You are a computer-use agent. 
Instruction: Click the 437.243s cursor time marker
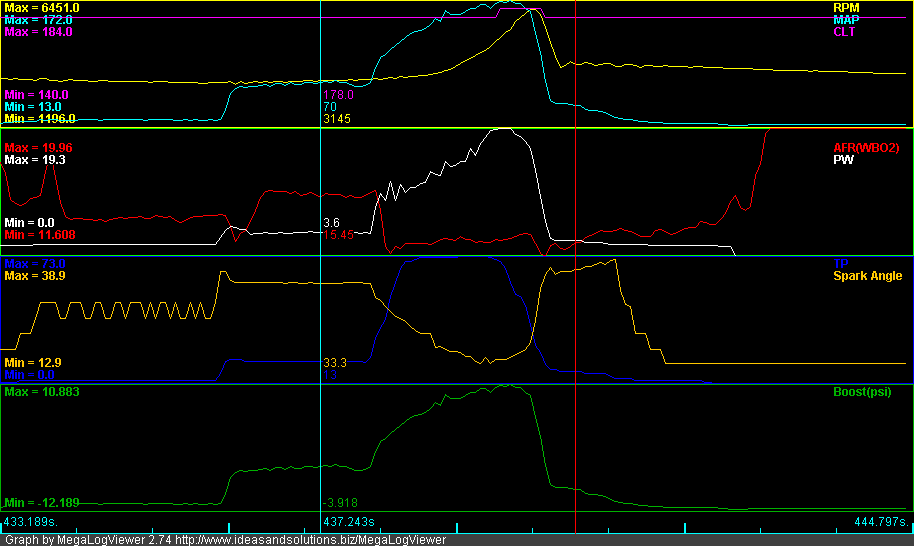click(347, 522)
